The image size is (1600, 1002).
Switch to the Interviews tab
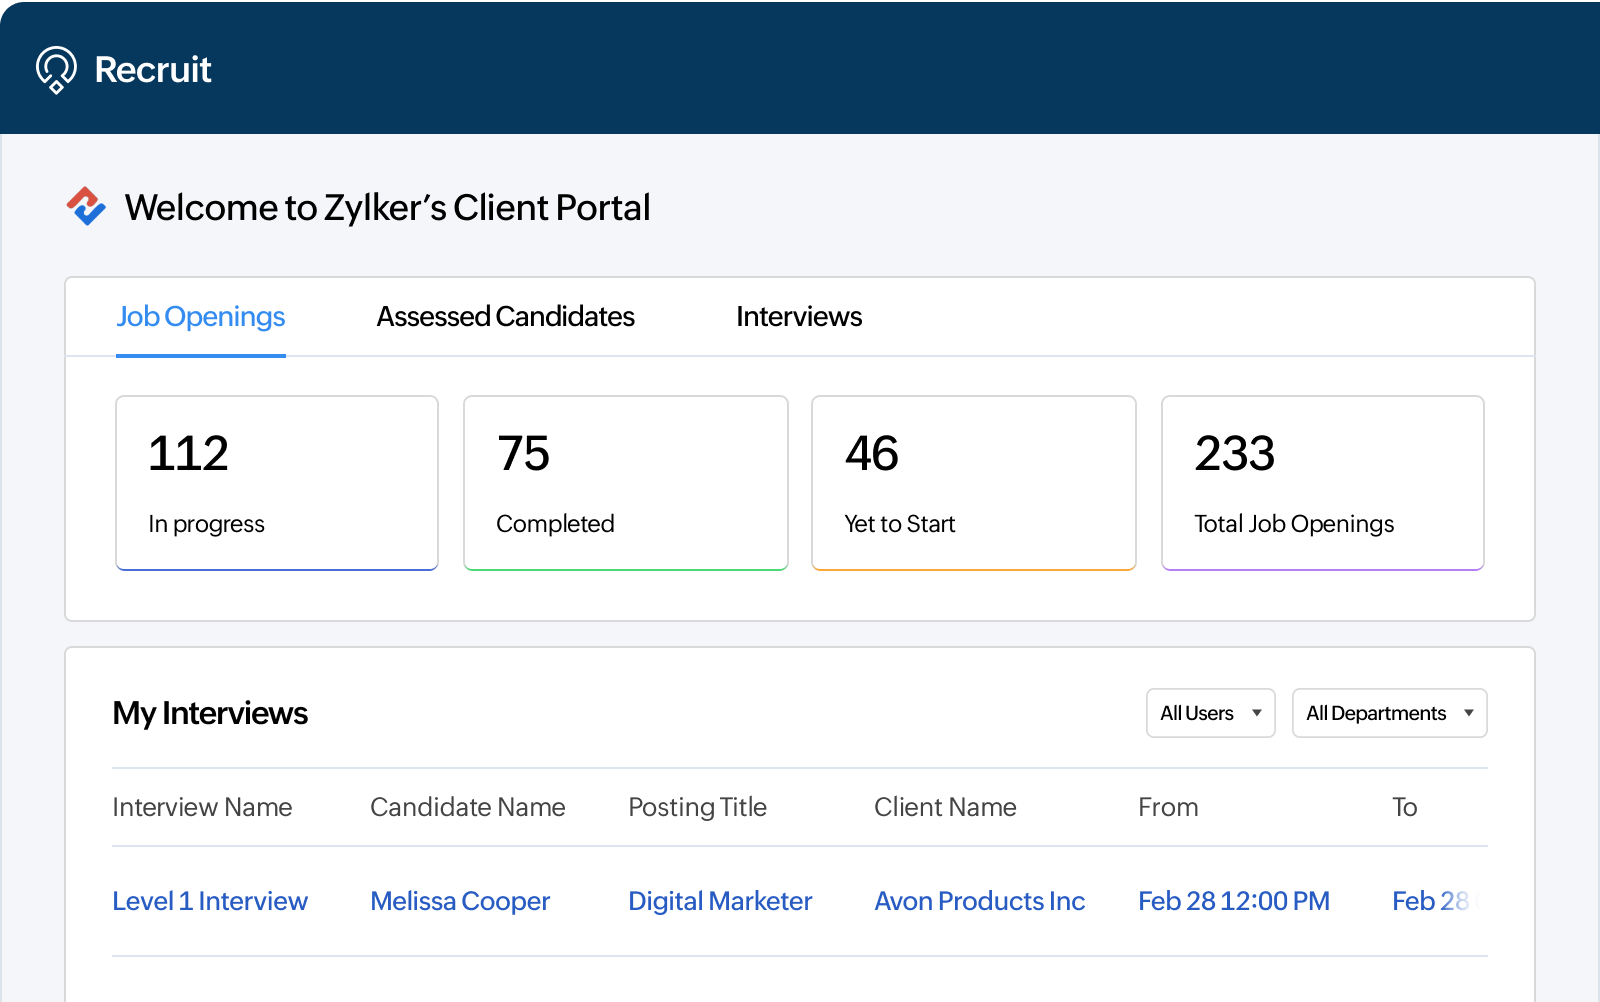(x=799, y=316)
